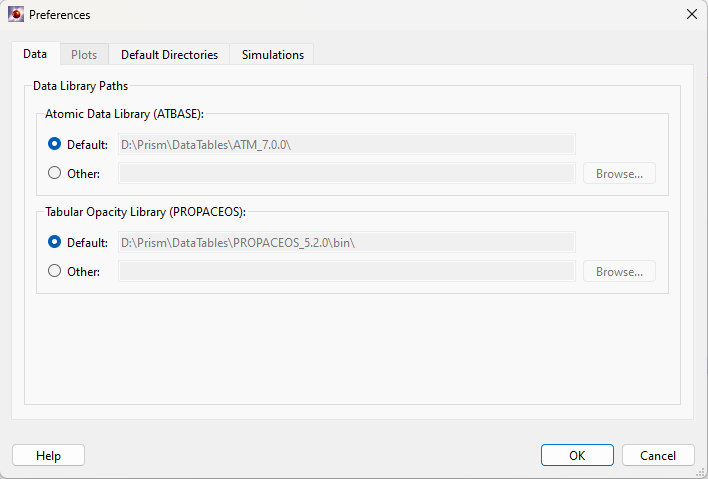Select Default radio for Tabular Opacity Library
The width and height of the screenshot is (708, 479).
(54, 242)
